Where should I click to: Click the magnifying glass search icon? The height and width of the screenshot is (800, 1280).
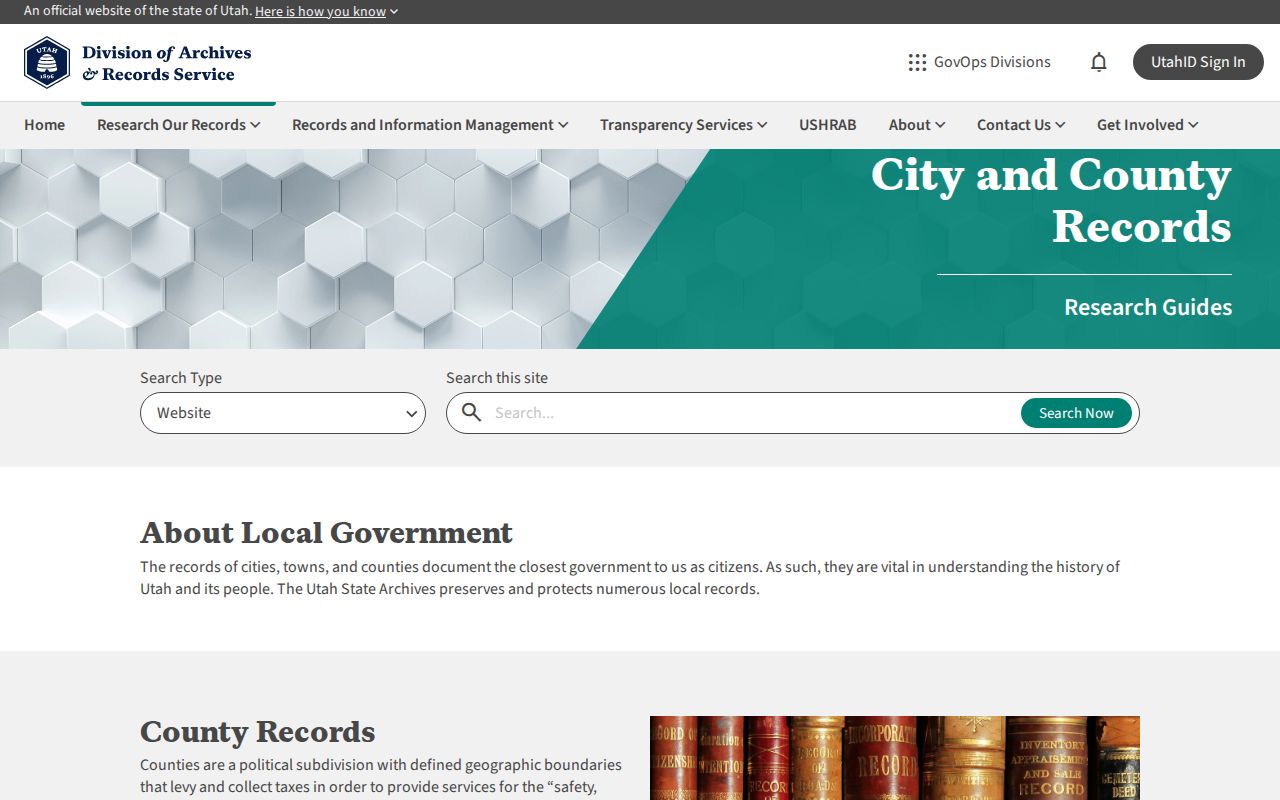472,413
